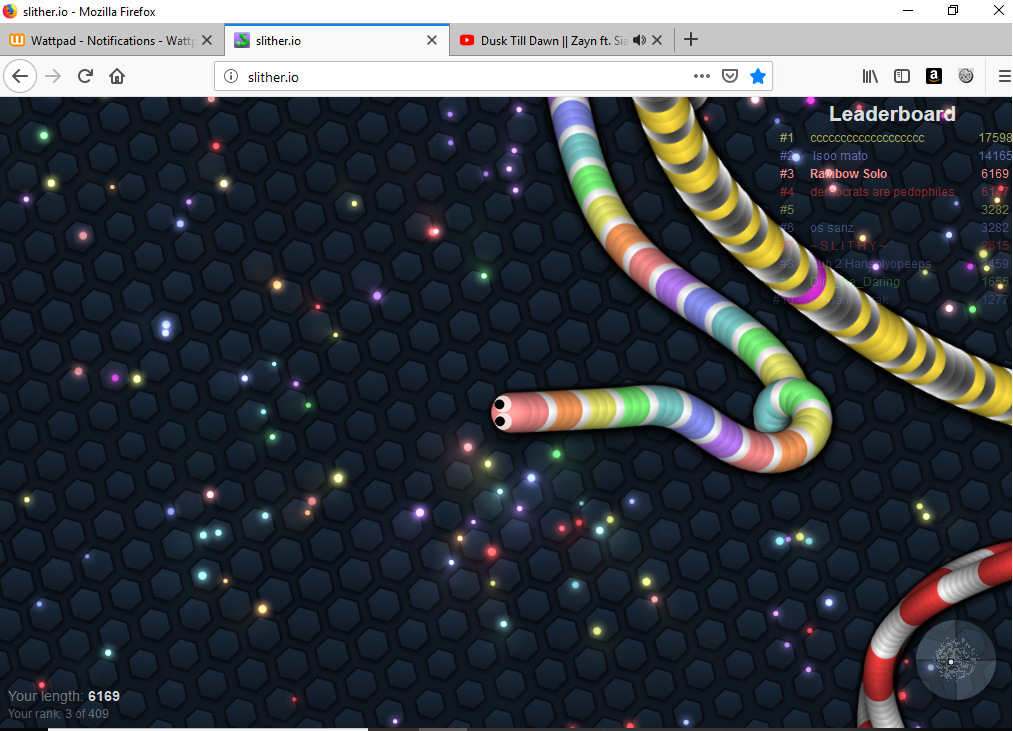Click the Wattpad tab favicon
Screen dimensions: 1013x731
pos(17,40)
